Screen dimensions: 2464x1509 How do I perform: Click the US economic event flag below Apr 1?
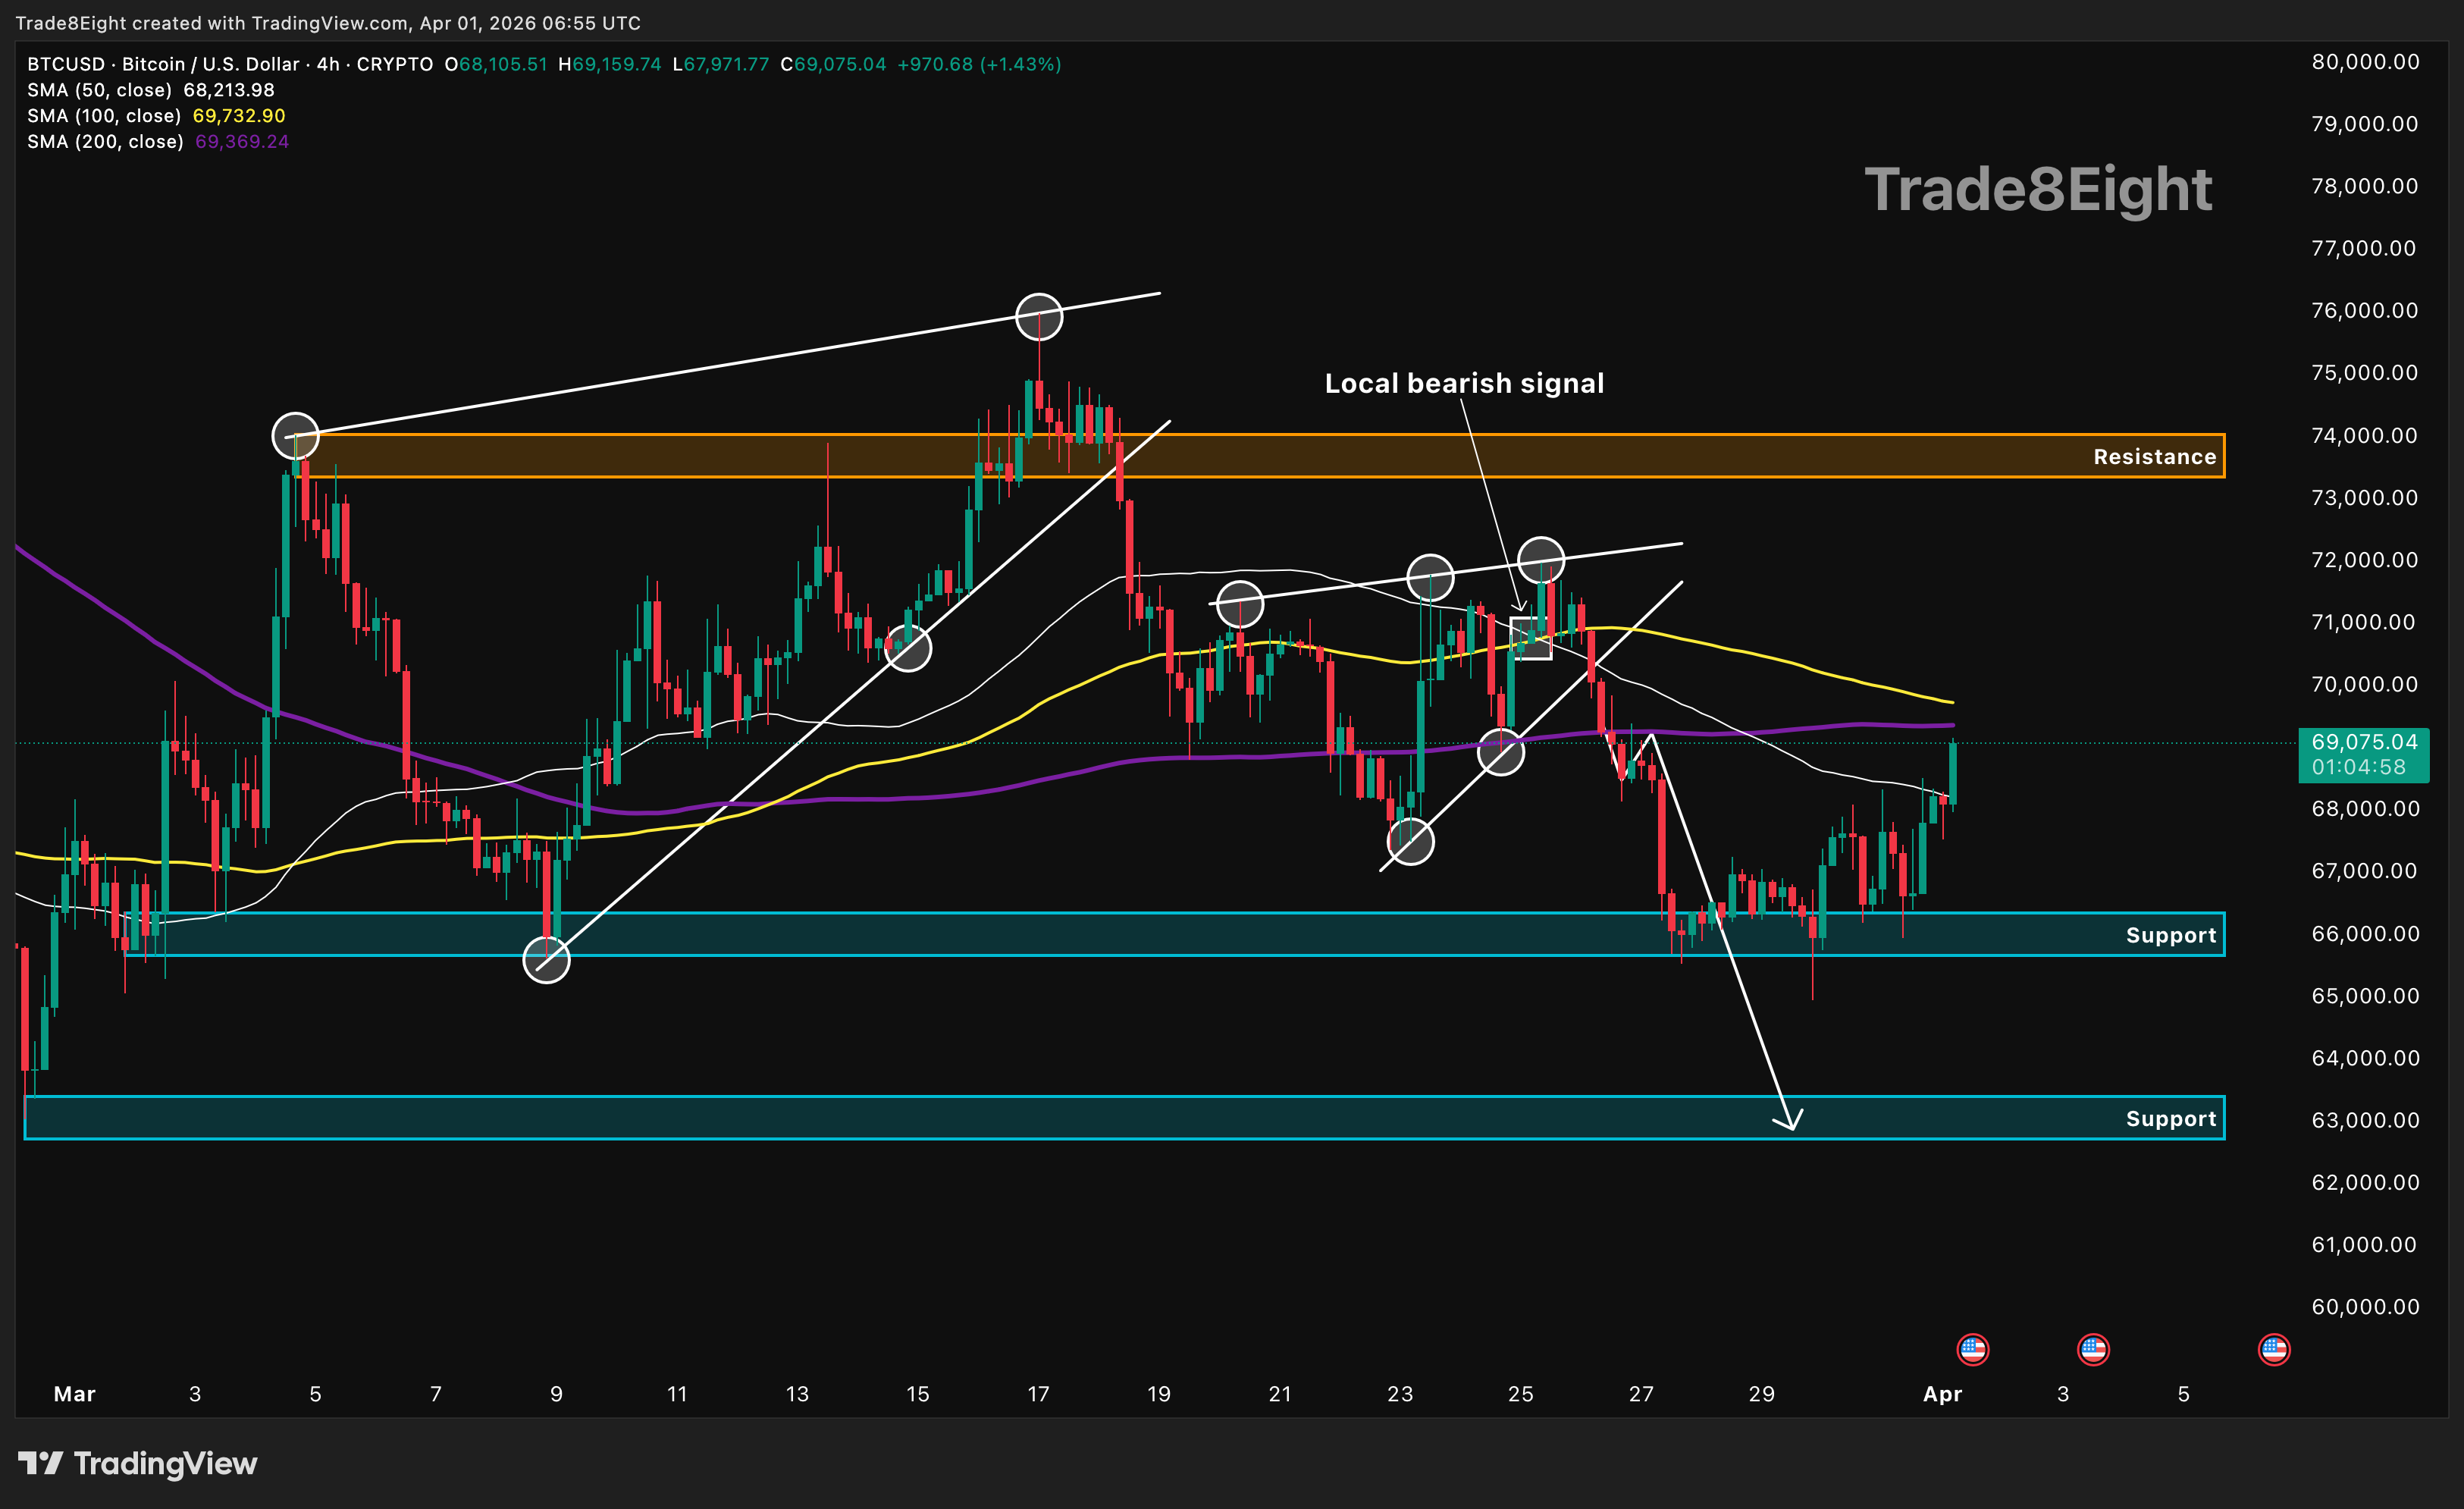[x=1972, y=1349]
